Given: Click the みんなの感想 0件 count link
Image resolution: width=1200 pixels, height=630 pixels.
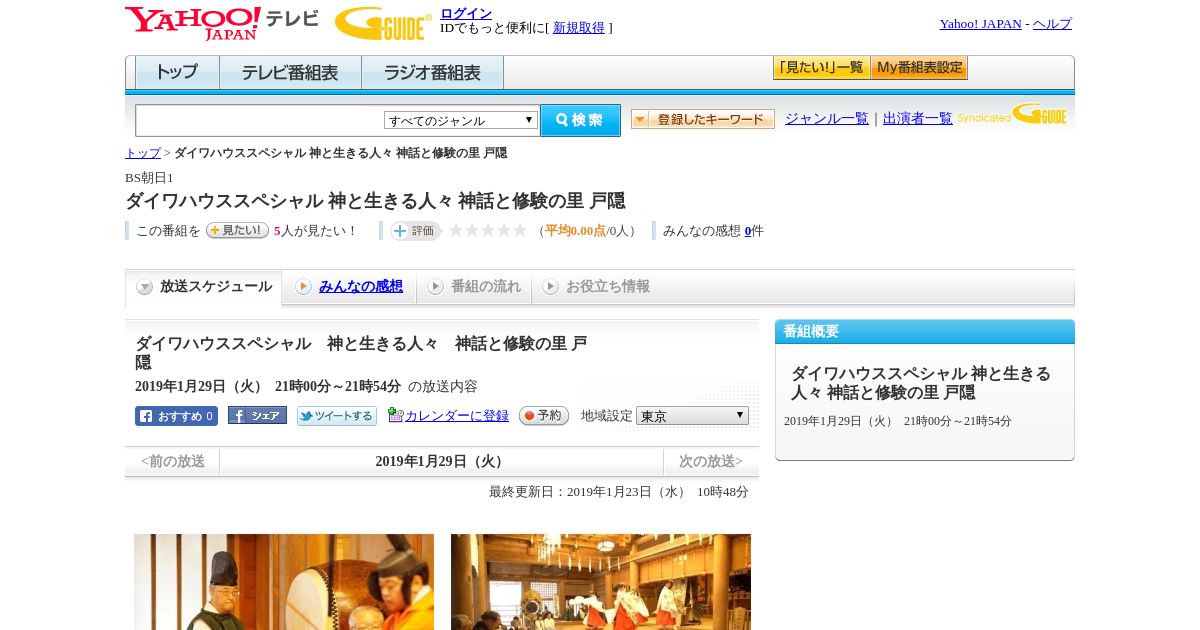Looking at the screenshot, I should 748,231.
